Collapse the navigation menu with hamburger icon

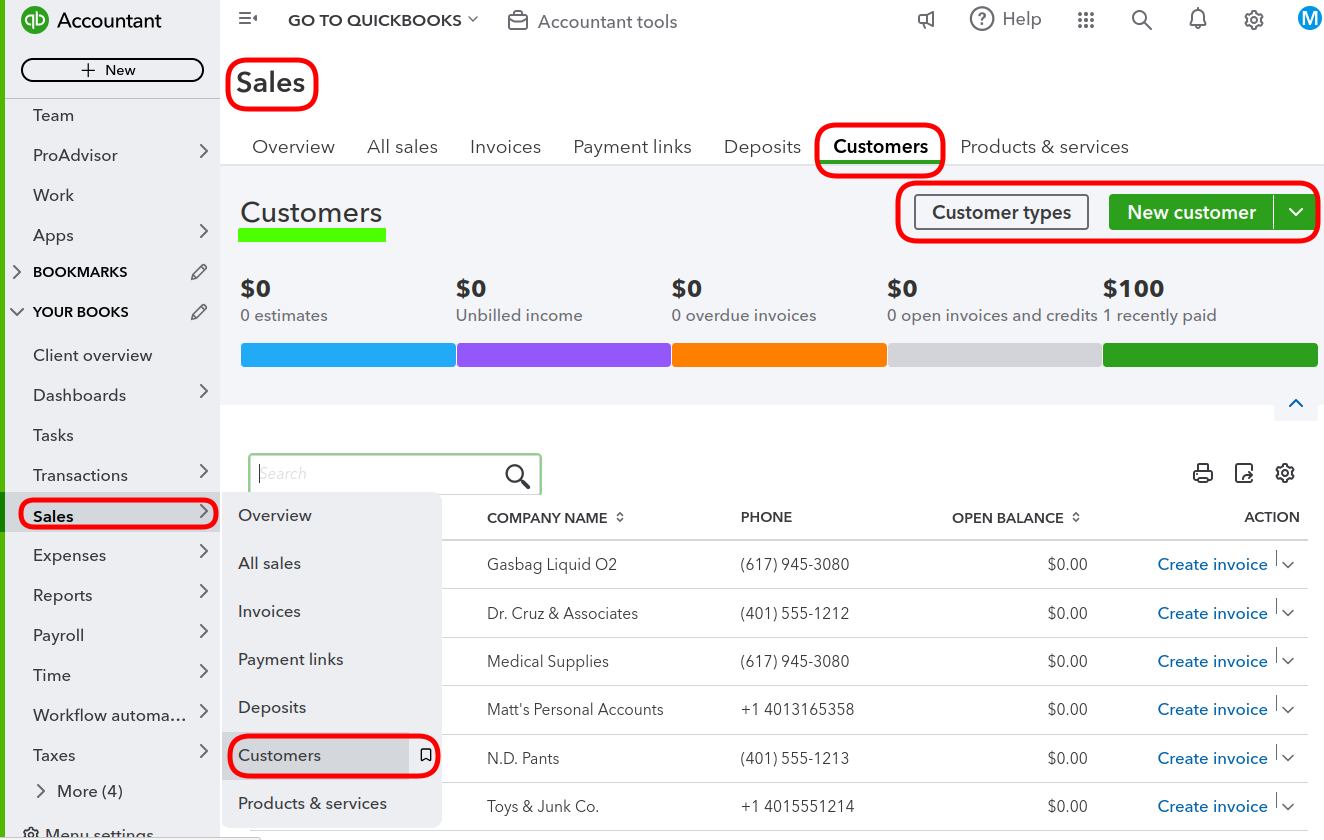point(248,19)
